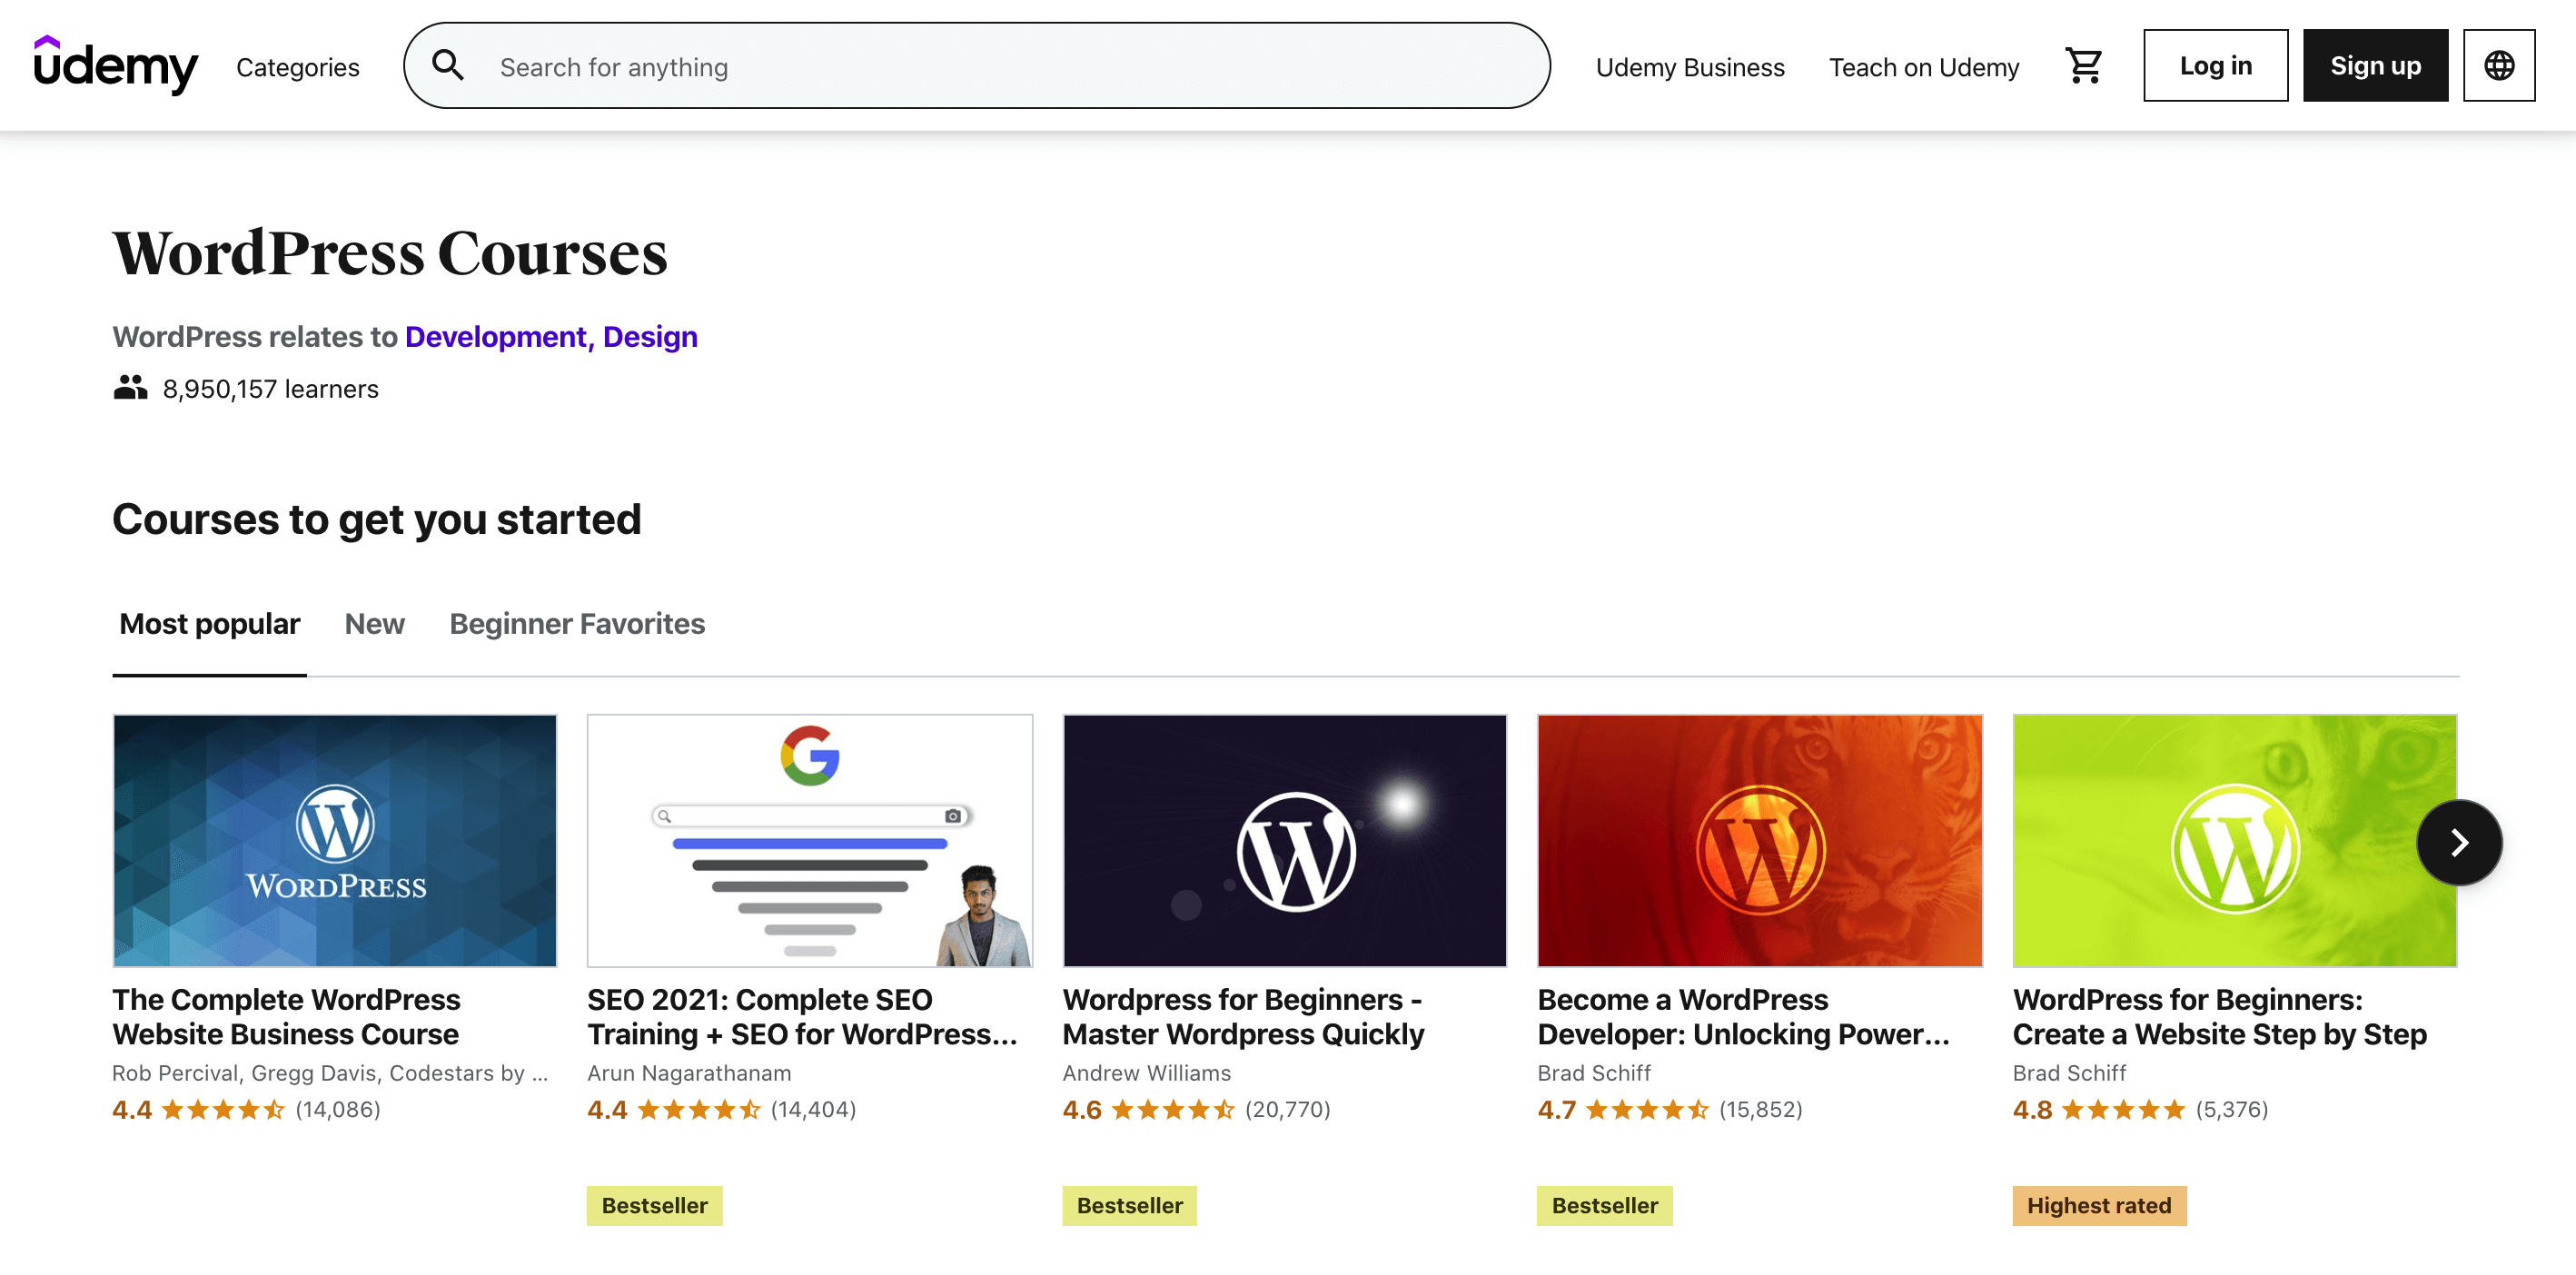Open the shopping cart

2084,66
